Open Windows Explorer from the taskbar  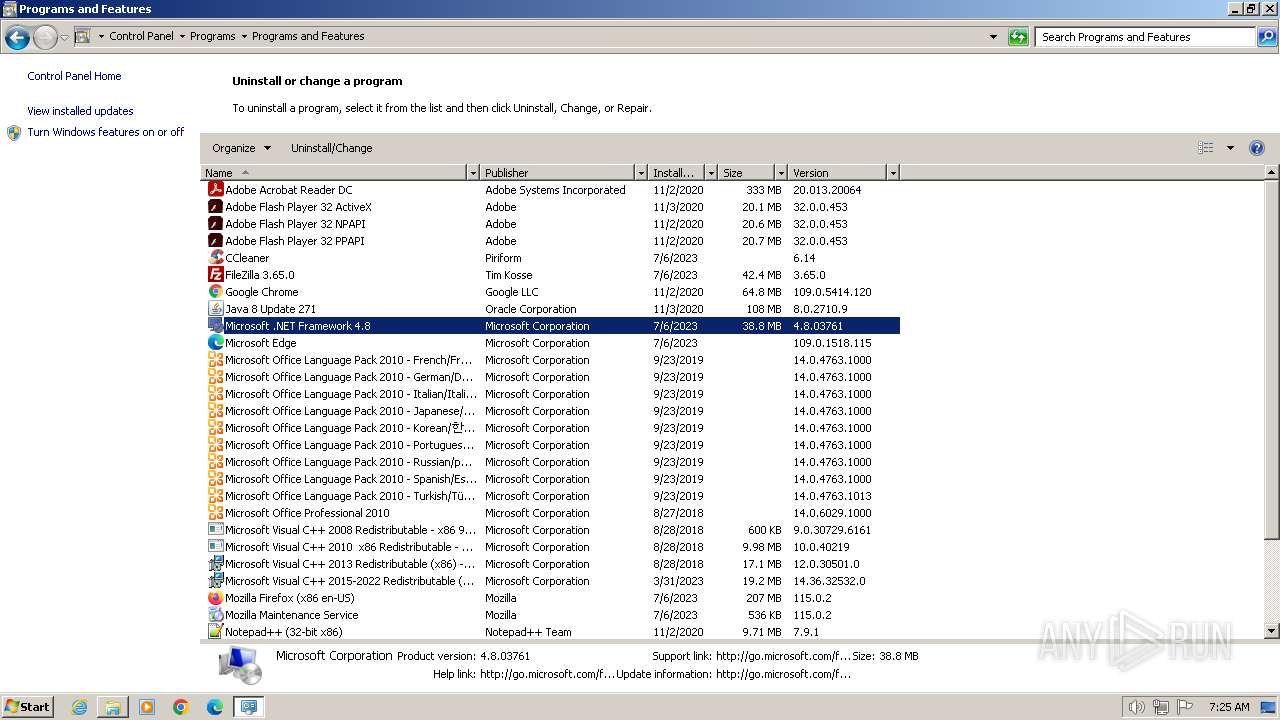113,707
